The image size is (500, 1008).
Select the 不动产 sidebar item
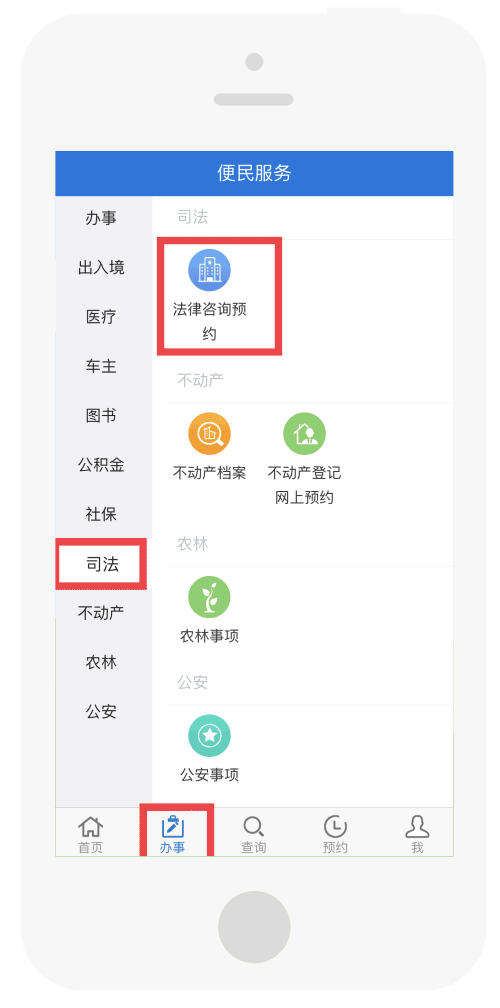pyautogui.click(x=102, y=613)
